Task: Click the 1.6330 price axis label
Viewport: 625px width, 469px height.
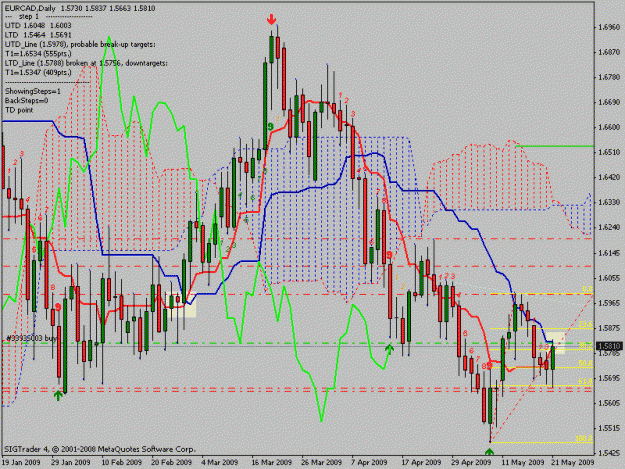Action: (x=609, y=202)
